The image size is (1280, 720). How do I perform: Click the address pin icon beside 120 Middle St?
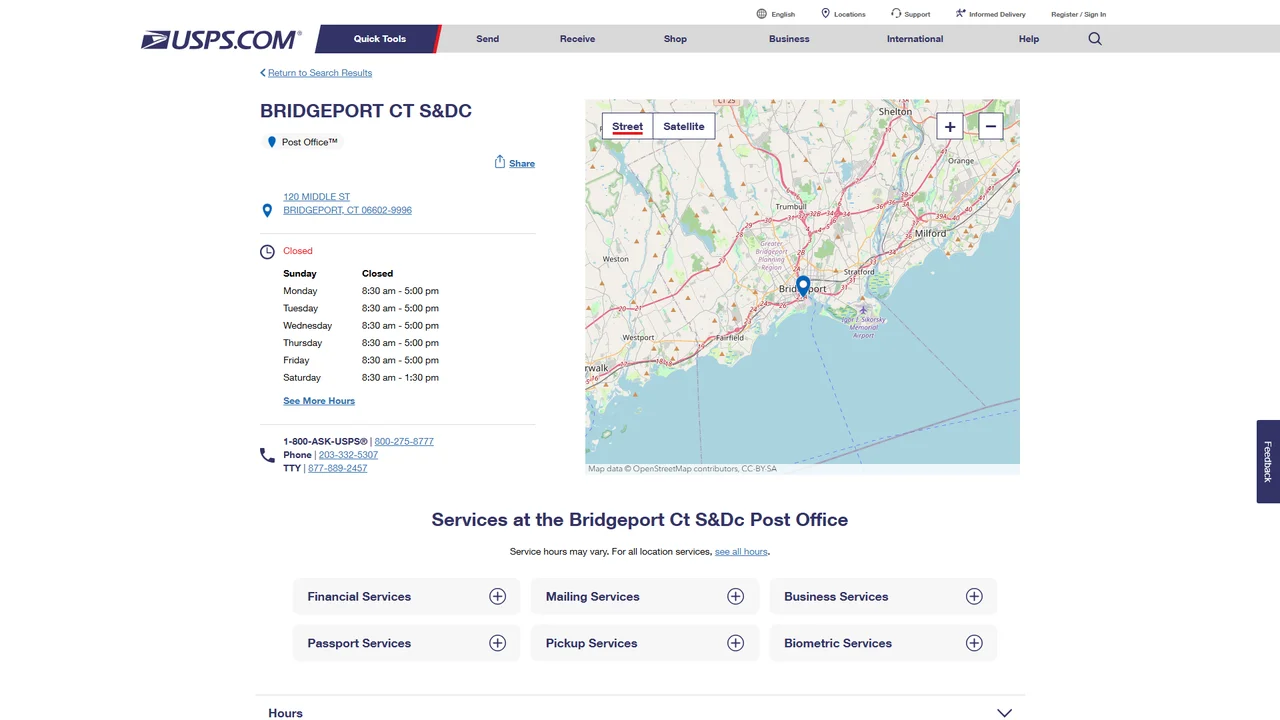pyautogui.click(x=267, y=210)
